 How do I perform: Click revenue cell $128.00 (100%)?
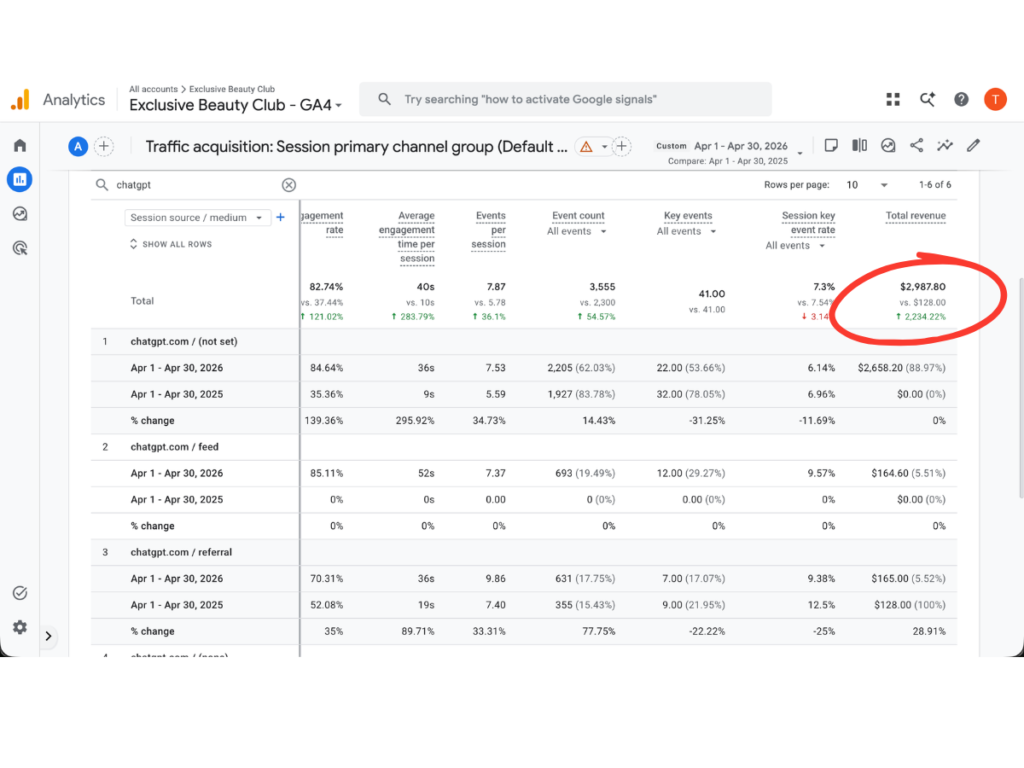click(910, 605)
